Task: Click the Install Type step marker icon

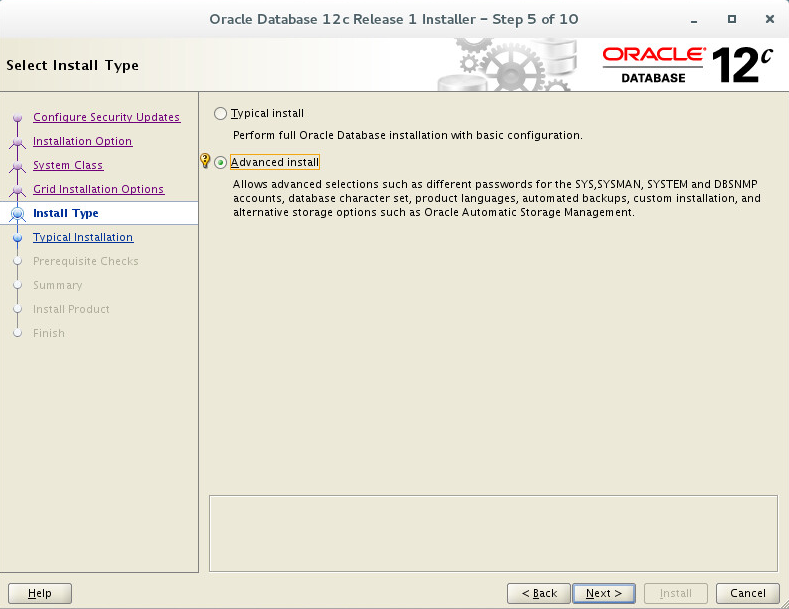Action: tap(18, 214)
